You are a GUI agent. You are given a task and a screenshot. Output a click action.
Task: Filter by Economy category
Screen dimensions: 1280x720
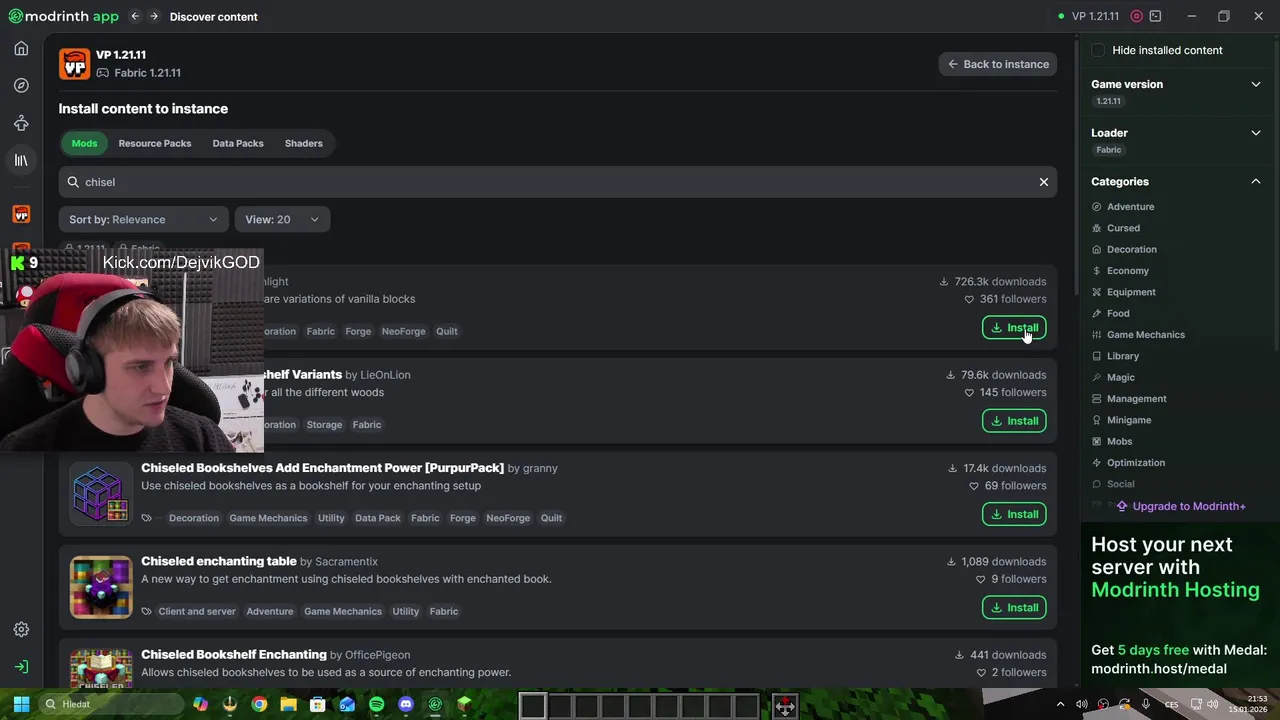click(x=1127, y=271)
